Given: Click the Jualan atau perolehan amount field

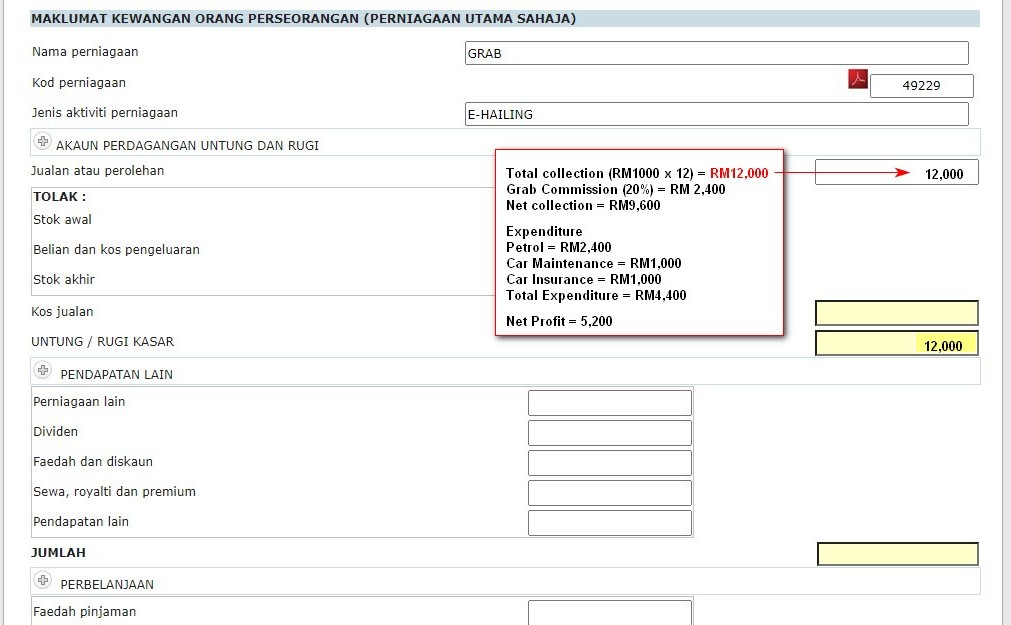Looking at the screenshot, I should pyautogui.click(x=896, y=172).
